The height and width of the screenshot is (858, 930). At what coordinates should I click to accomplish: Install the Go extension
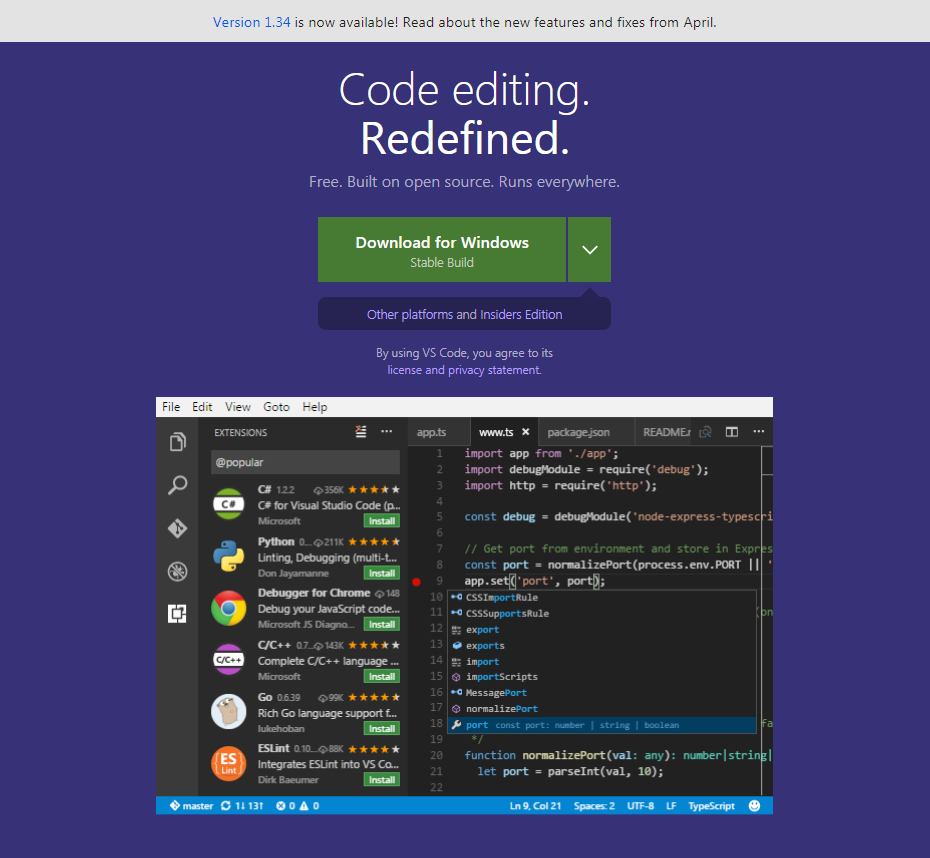point(382,729)
